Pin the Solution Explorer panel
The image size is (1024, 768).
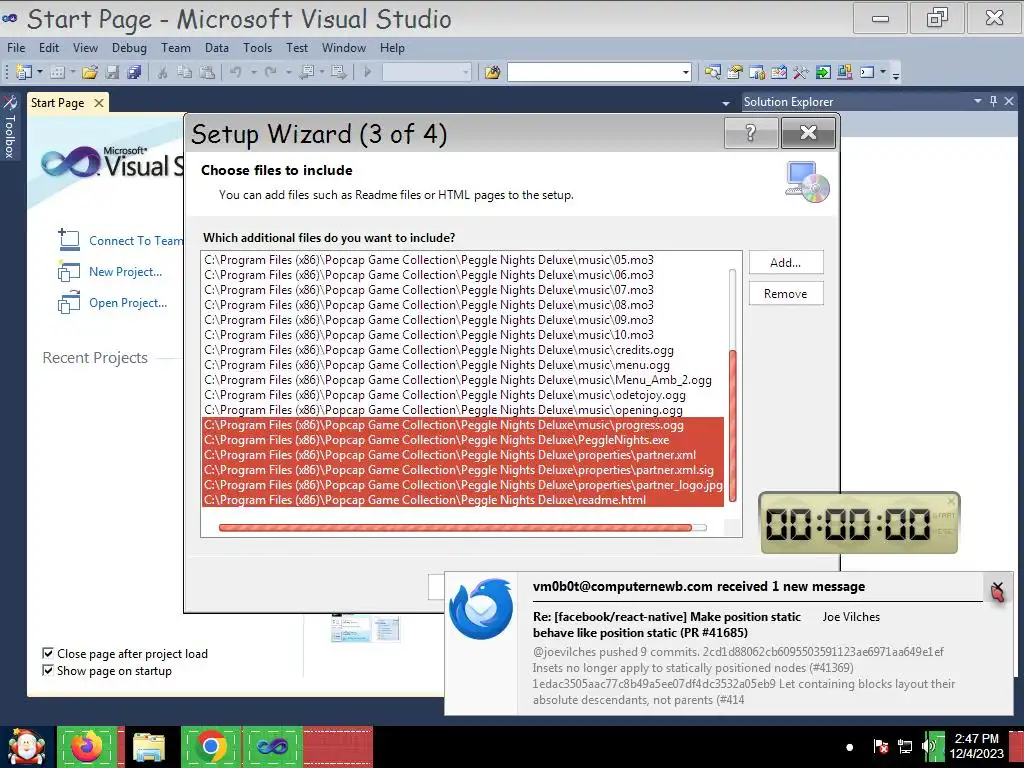point(993,101)
